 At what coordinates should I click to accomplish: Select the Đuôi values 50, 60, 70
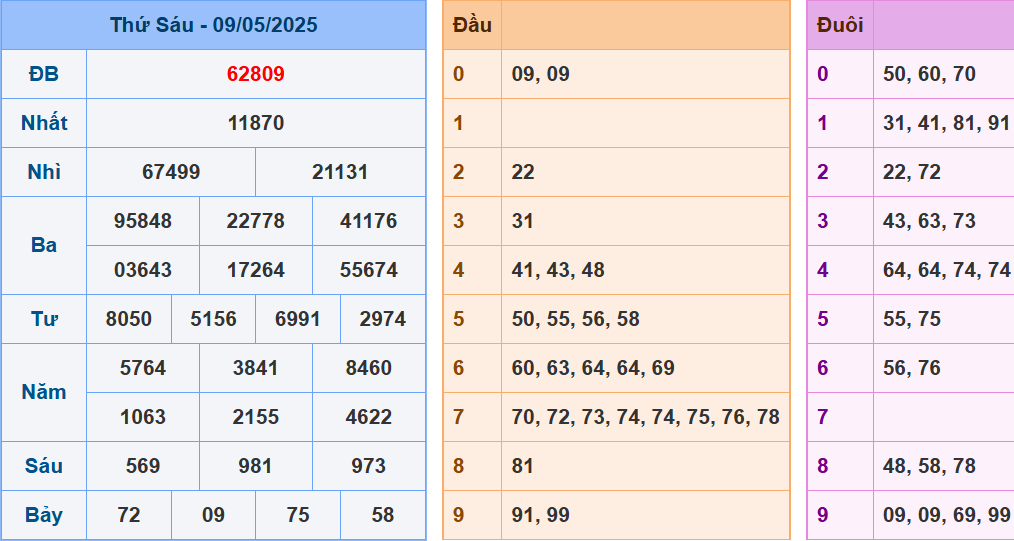pyautogui.click(x=929, y=74)
